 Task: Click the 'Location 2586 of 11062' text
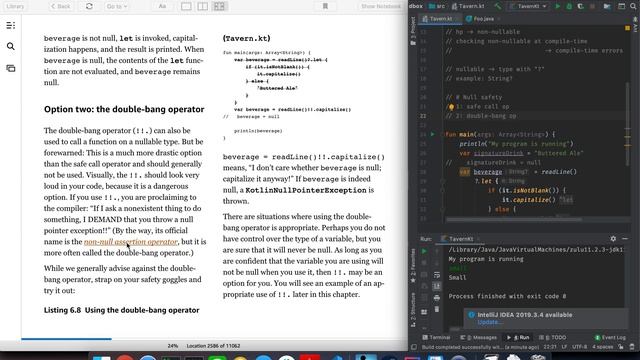coord(213,346)
